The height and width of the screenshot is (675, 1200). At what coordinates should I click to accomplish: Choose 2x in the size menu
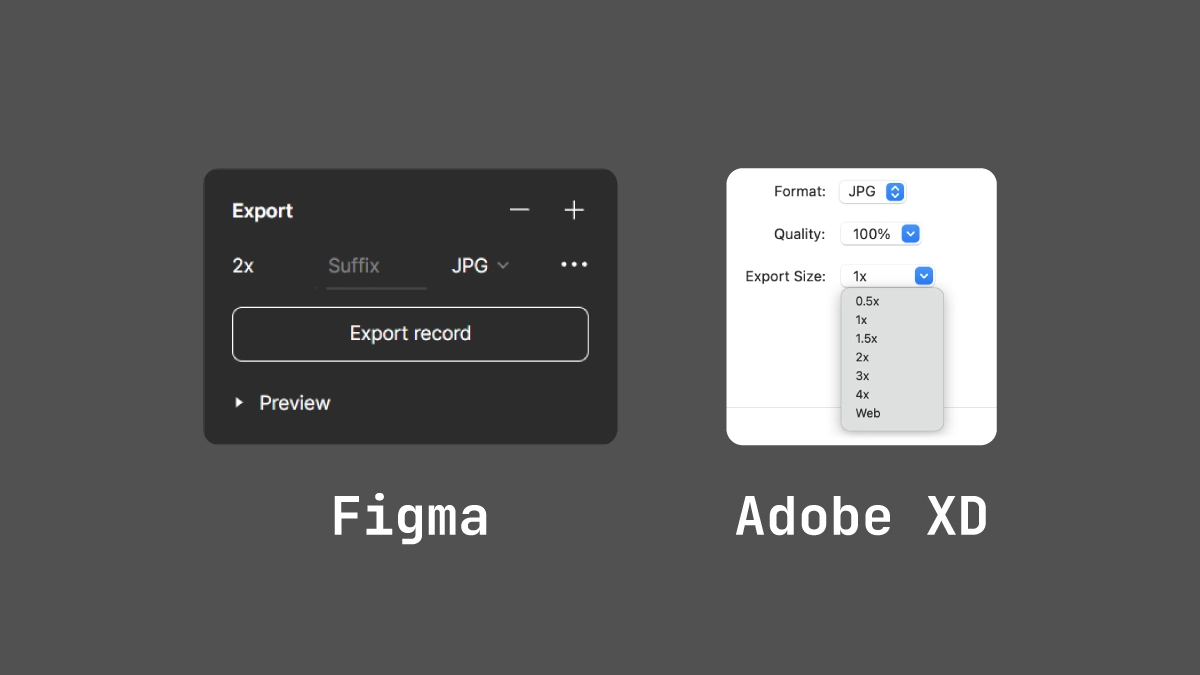(862, 357)
